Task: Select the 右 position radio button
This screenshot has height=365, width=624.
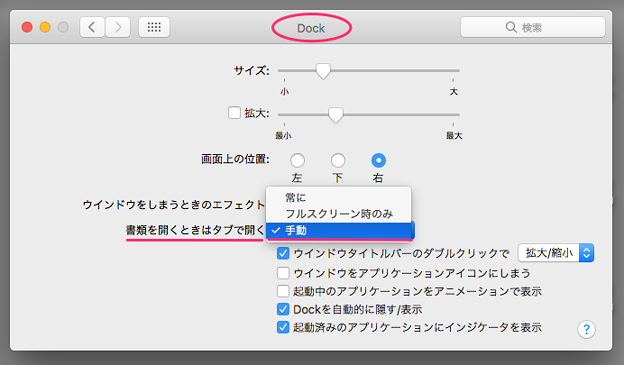Action: click(378, 160)
